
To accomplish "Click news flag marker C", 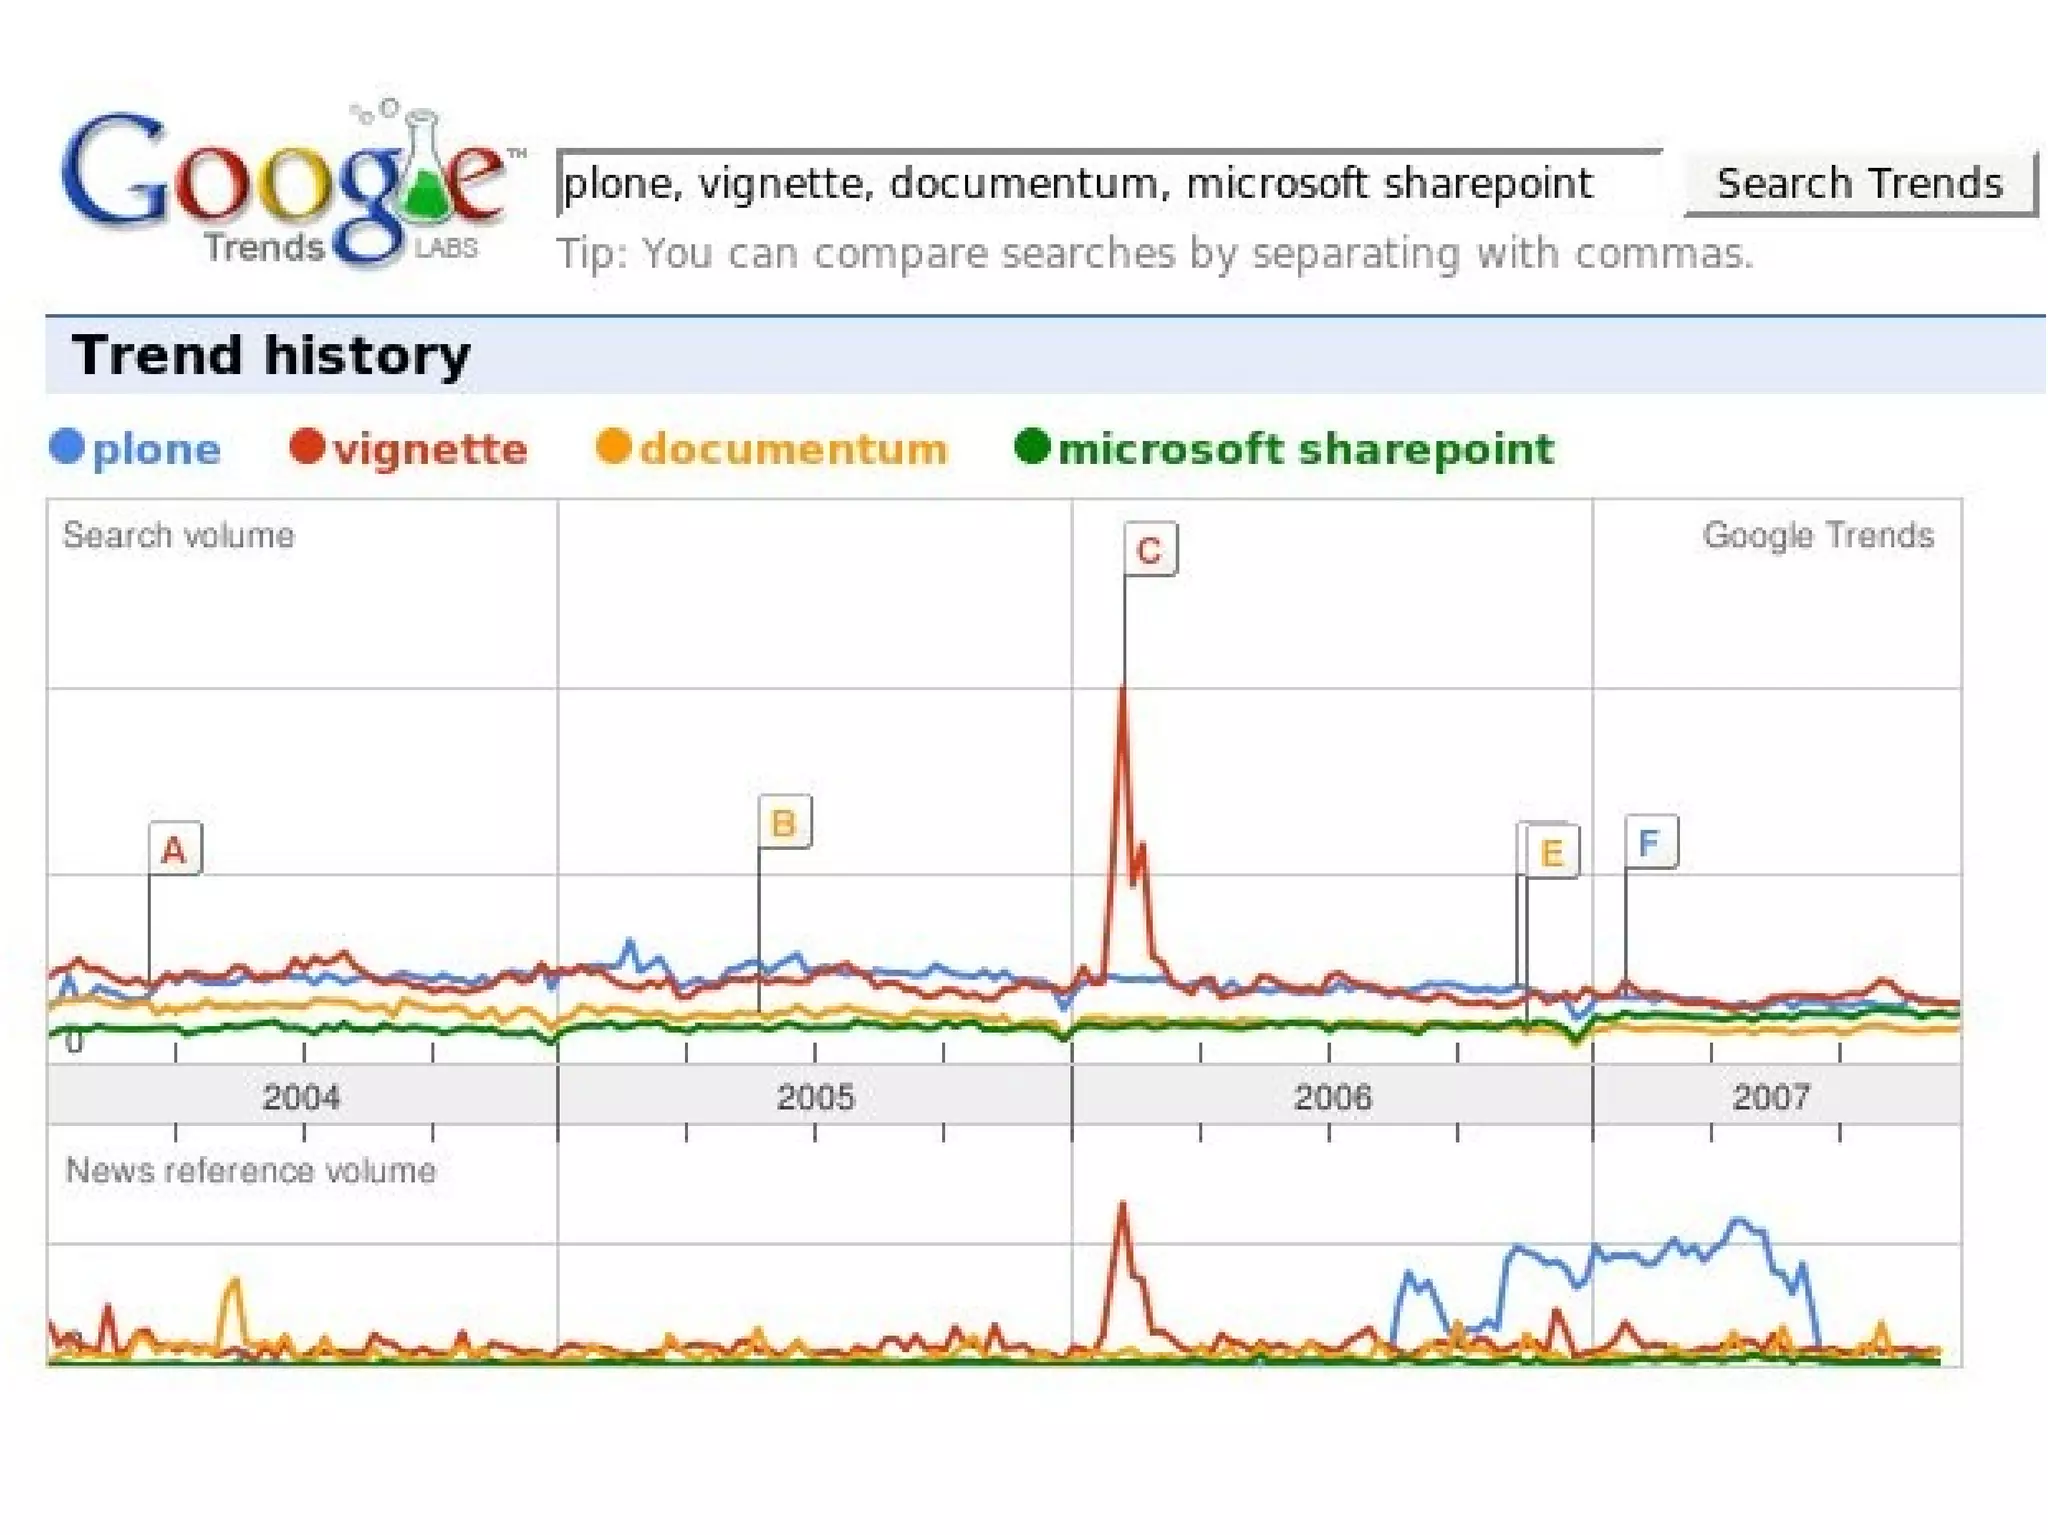I will pyautogui.click(x=1150, y=549).
